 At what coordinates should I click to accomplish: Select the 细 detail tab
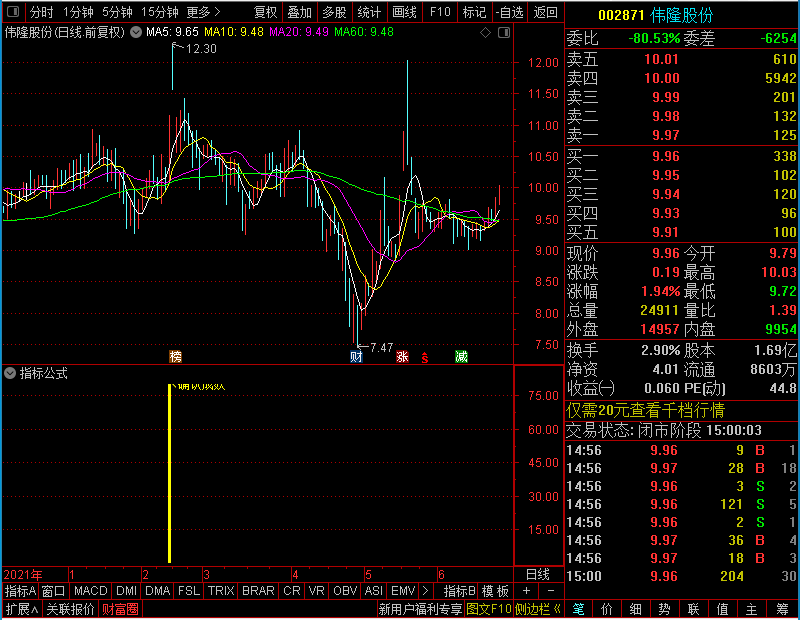(x=636, y=609)
